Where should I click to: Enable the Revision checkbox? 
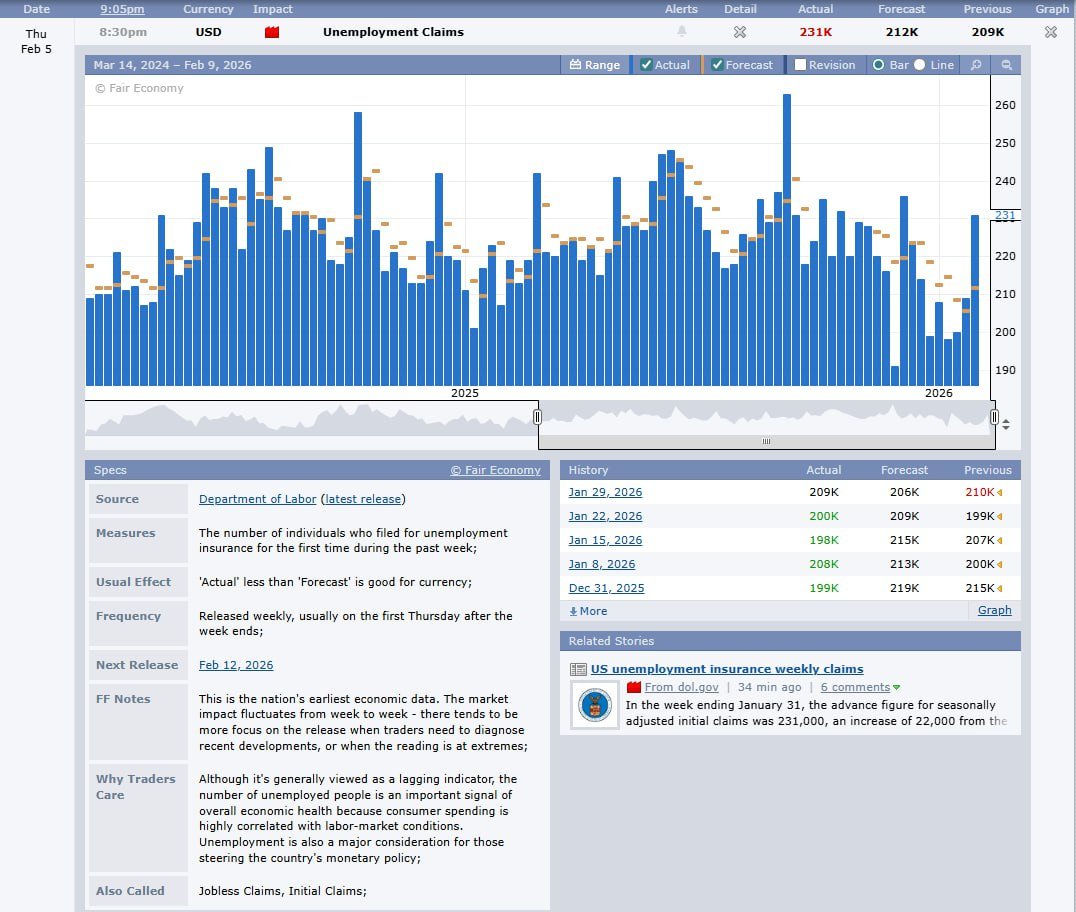[x=800, y=65]
